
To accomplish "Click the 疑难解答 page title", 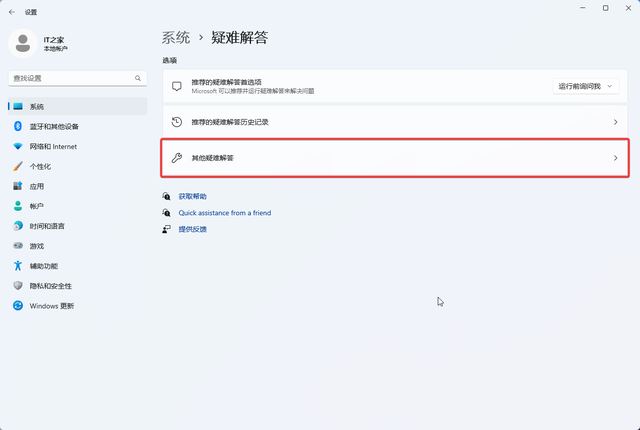I will (x=240, y=38).
